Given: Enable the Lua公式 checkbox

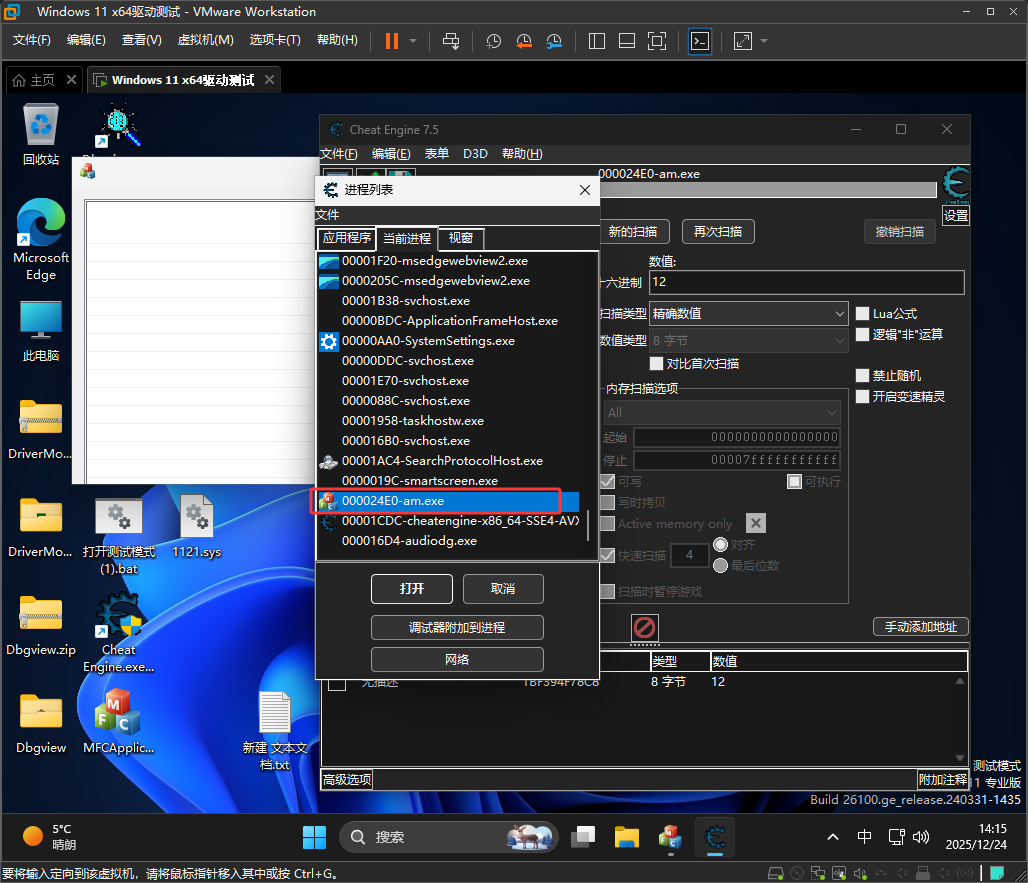Looking at the screenshot, I should 863,313.
